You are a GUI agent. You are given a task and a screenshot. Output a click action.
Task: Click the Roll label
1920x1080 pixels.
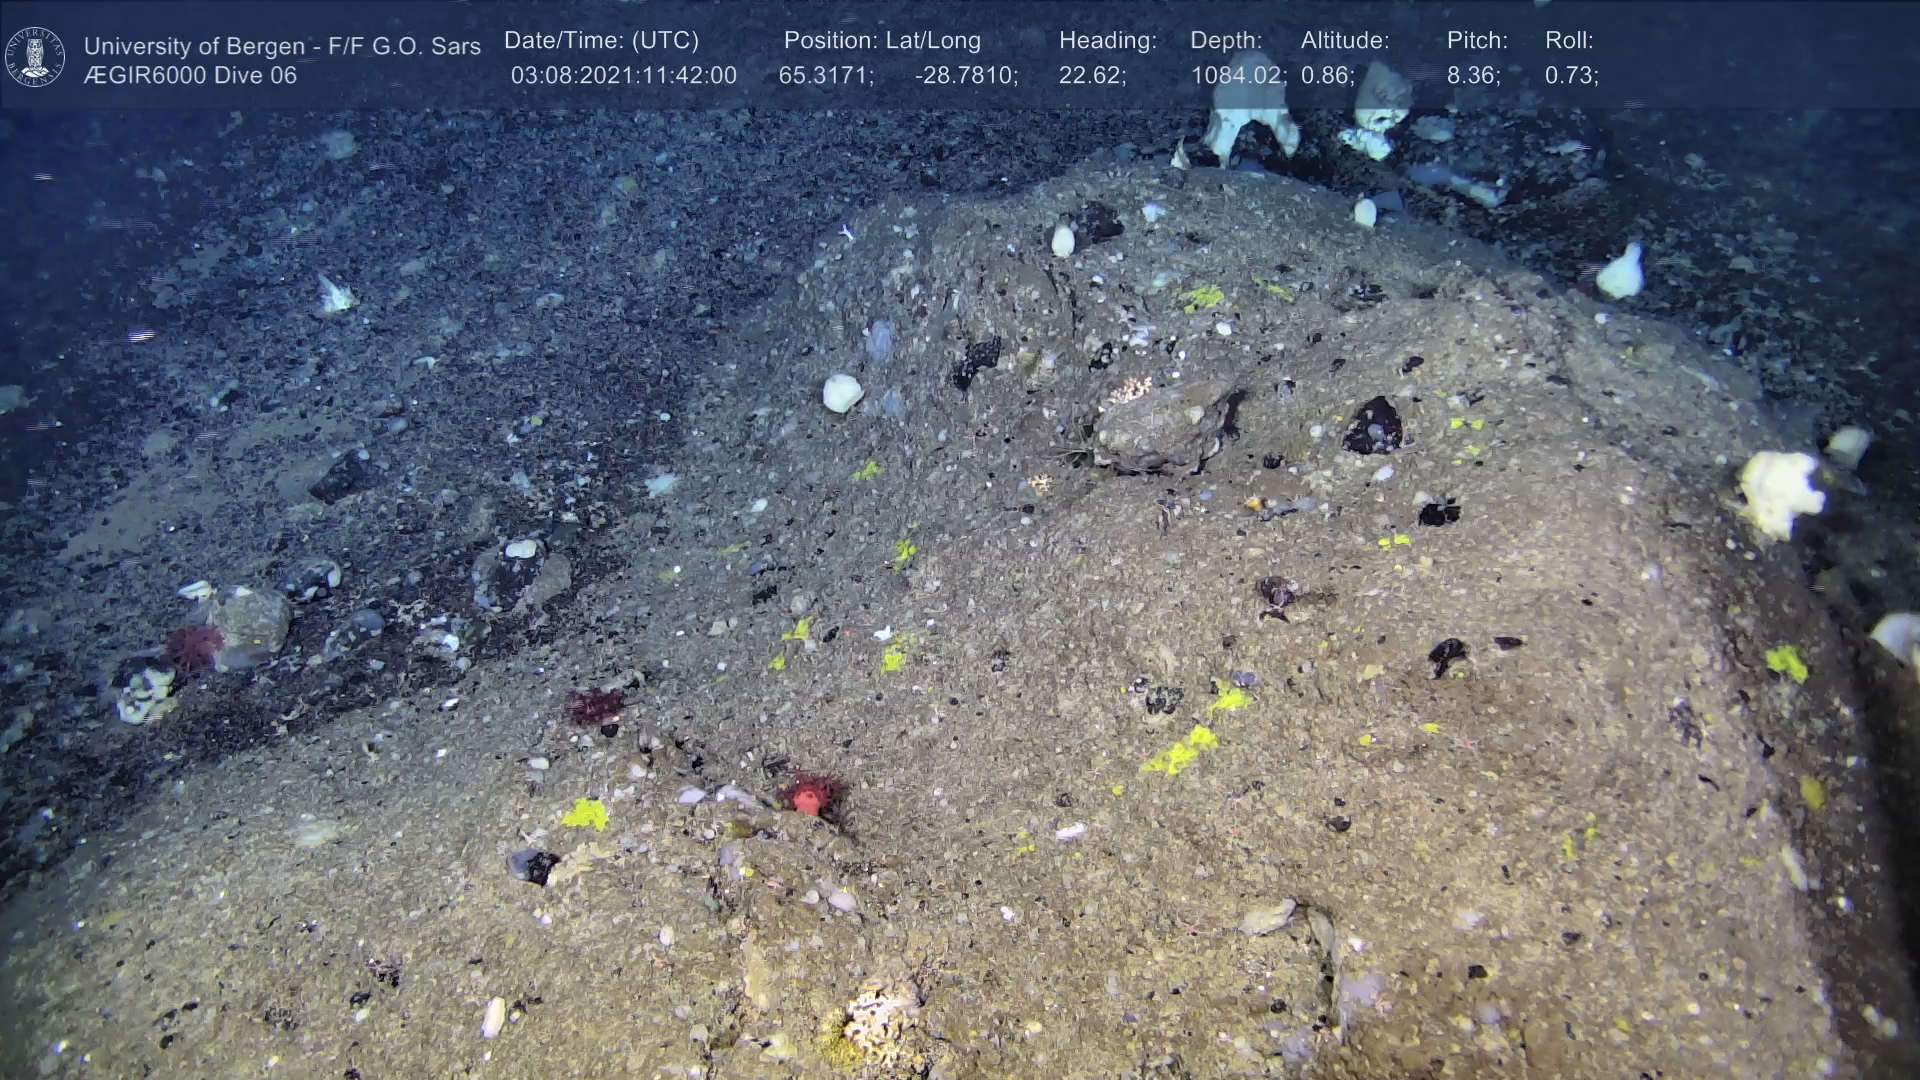tap(1569, 41)
